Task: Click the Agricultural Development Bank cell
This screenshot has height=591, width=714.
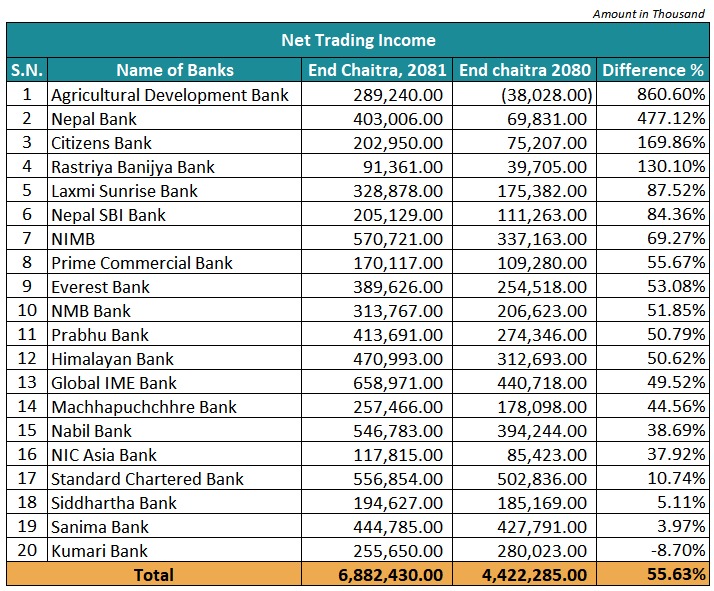Action: pos(170,95)
